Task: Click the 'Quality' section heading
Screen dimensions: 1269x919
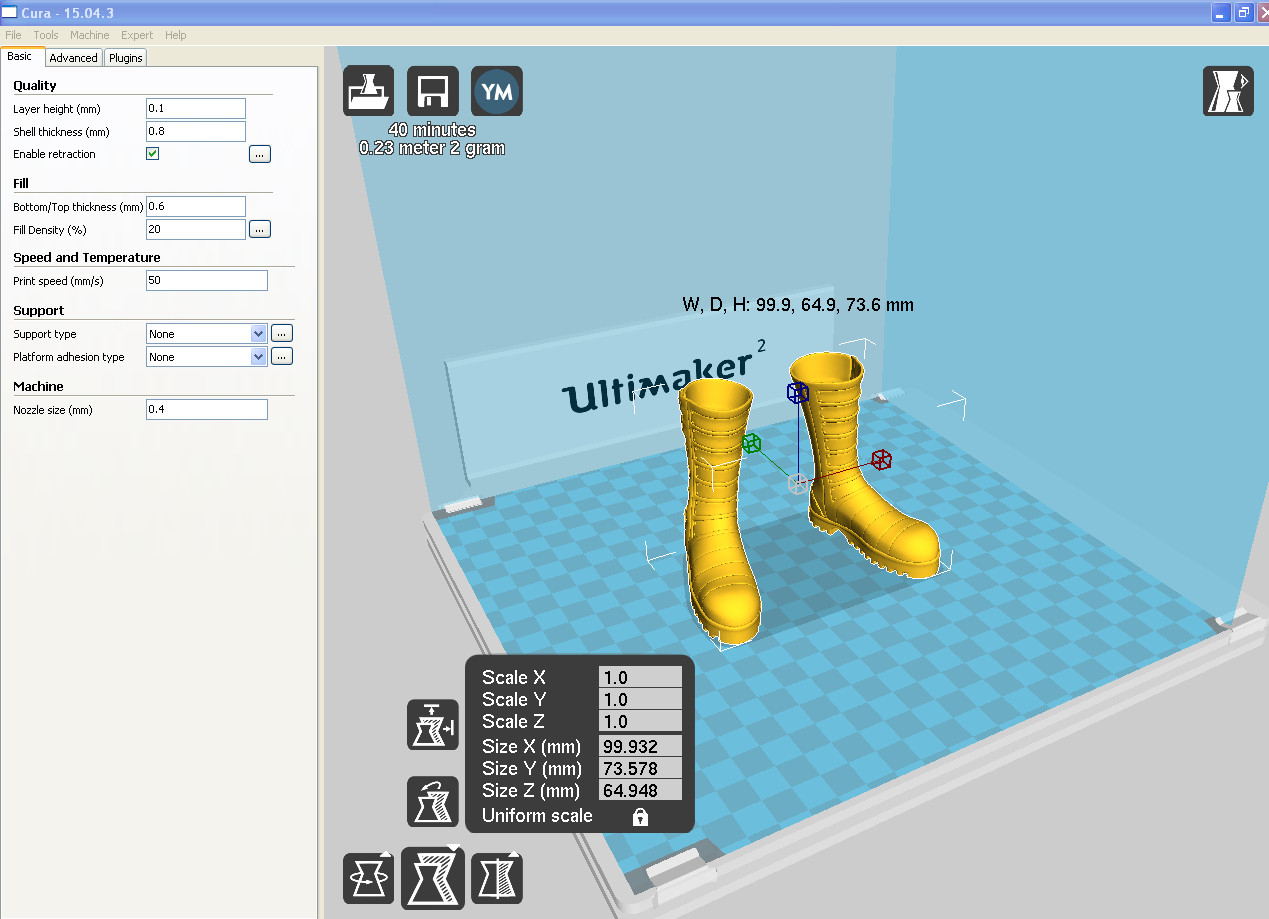Action: (x=35, y=85)
